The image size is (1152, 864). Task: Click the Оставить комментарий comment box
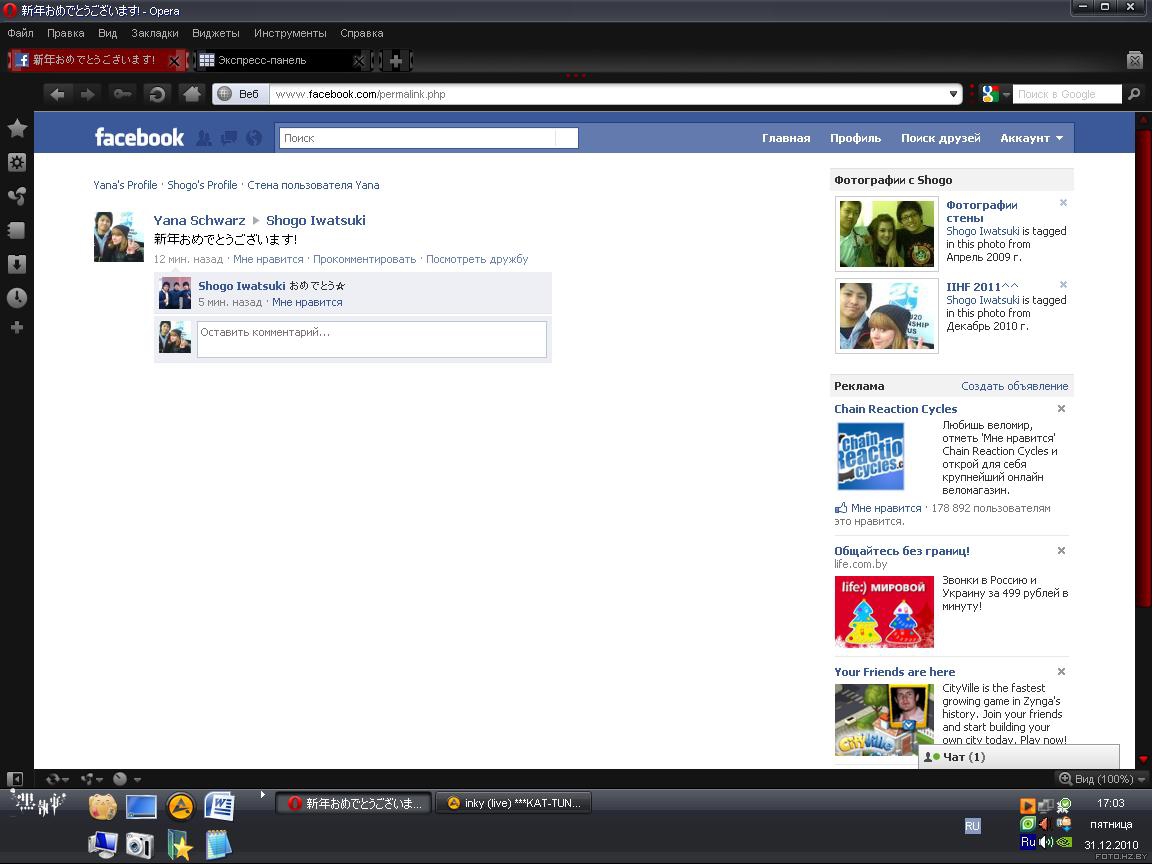(x=372, y=339)
